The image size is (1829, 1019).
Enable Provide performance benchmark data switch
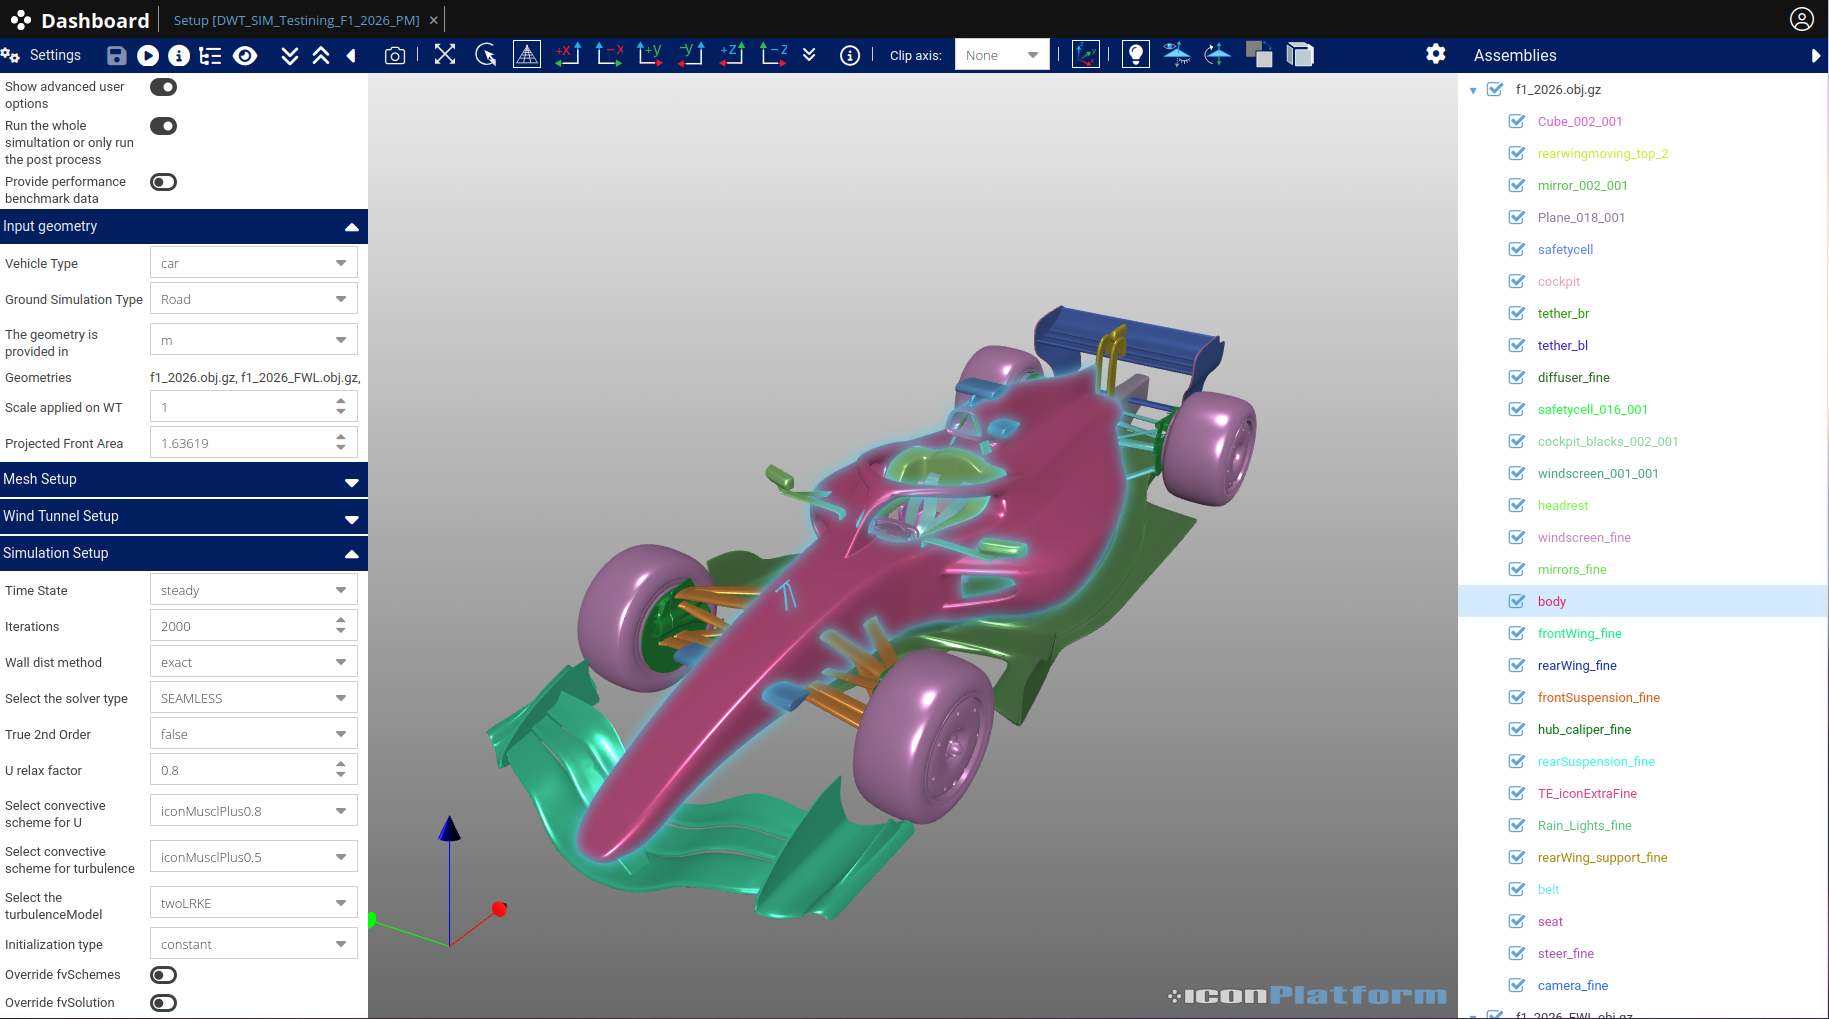click(x=163, y=182)
